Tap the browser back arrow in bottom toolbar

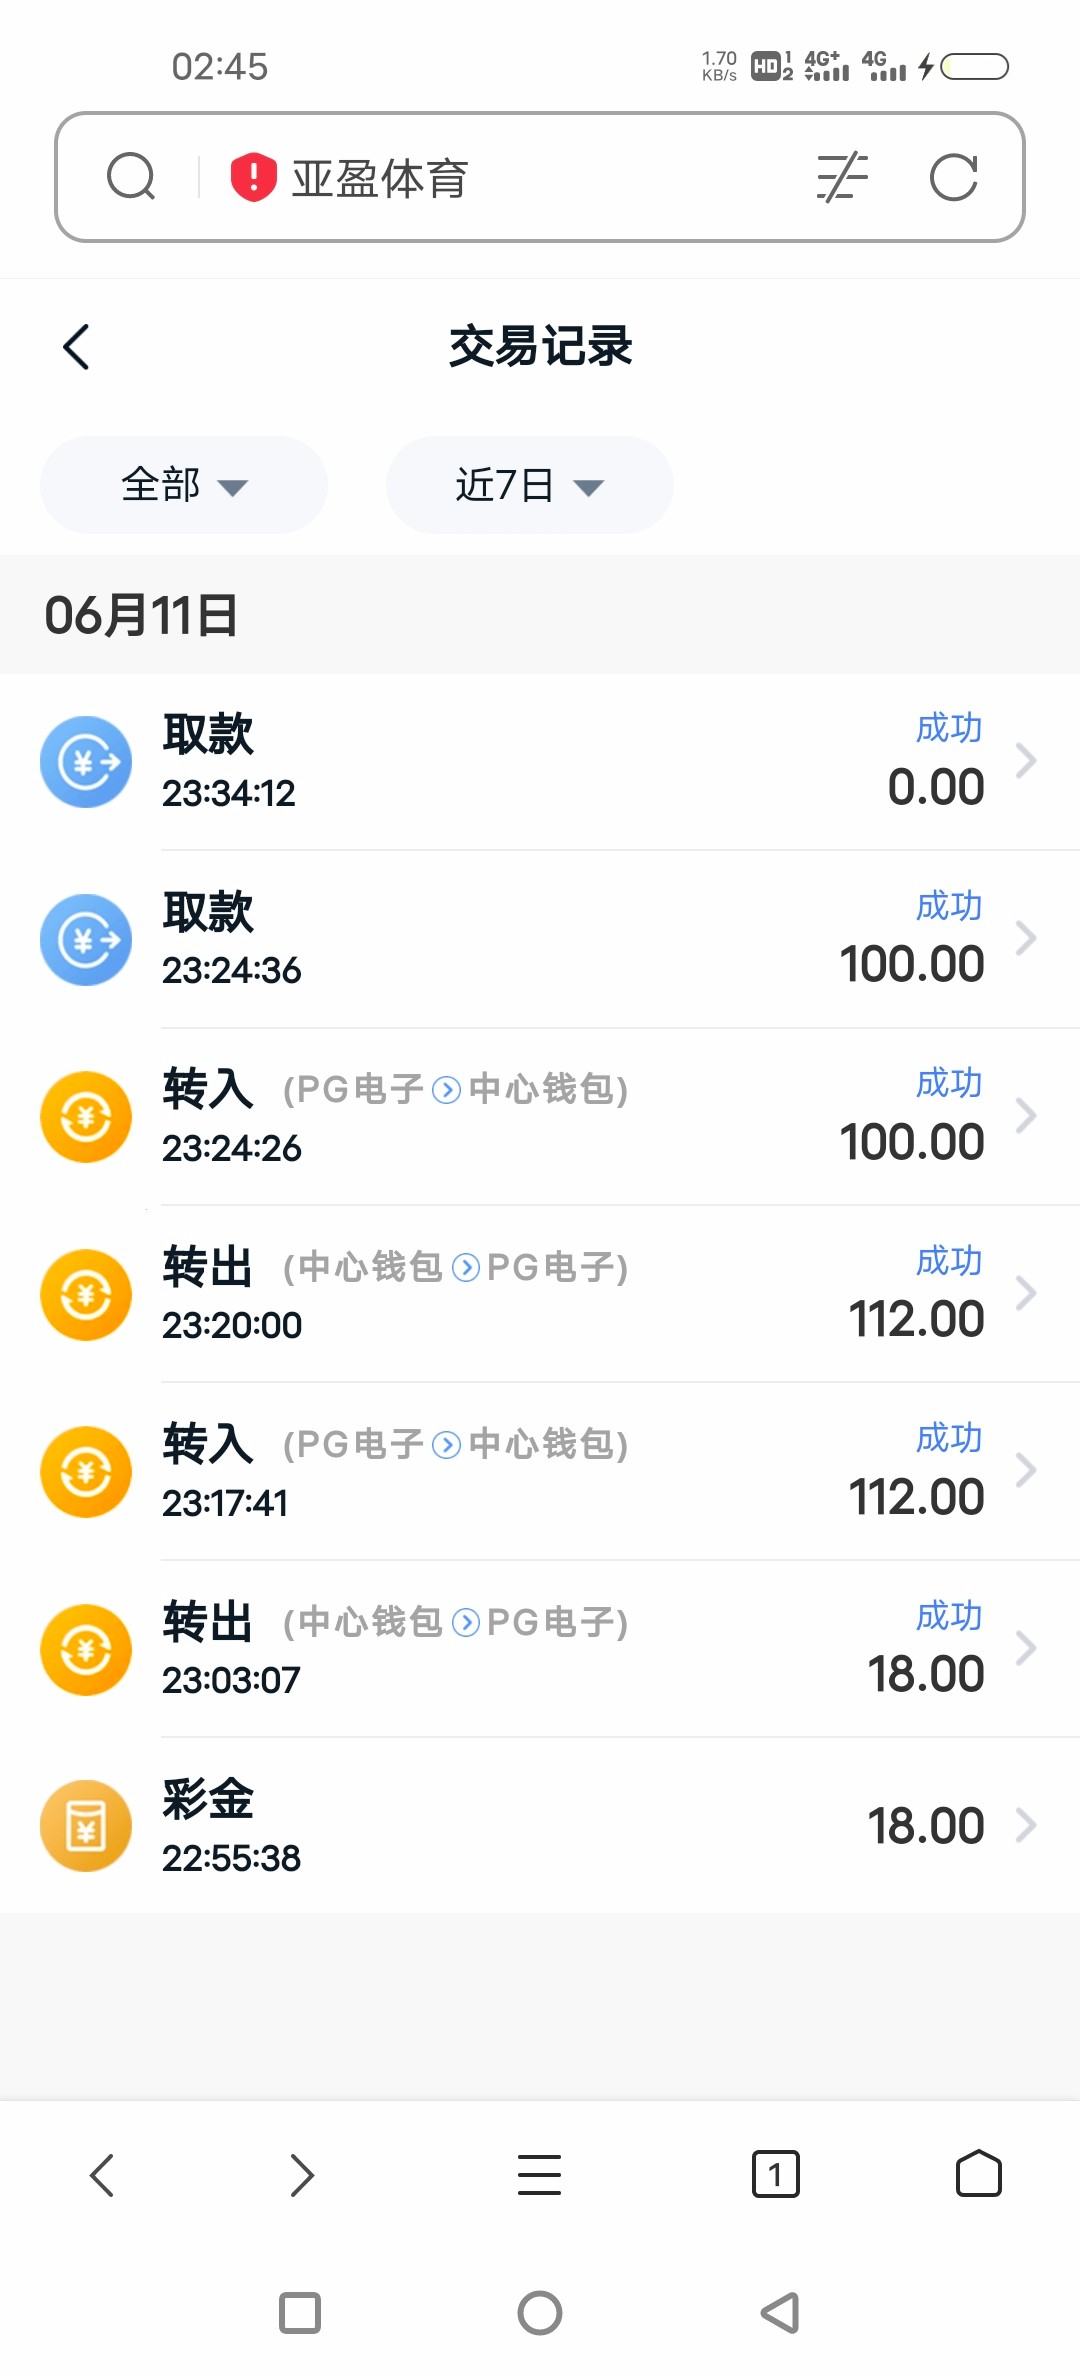tap(102, 2174)
